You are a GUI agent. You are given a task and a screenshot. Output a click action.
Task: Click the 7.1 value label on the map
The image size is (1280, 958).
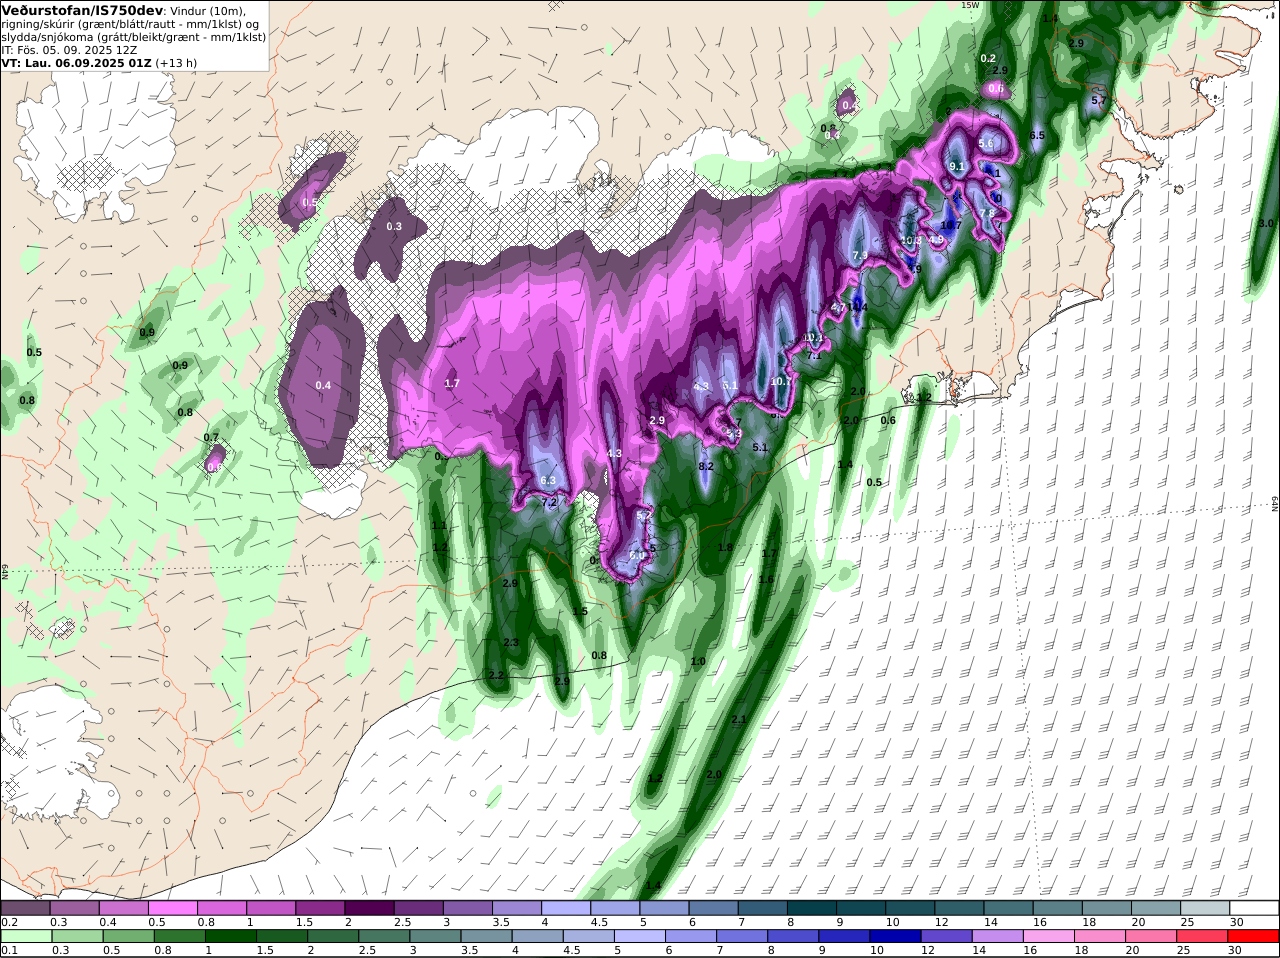coord(814,355)
